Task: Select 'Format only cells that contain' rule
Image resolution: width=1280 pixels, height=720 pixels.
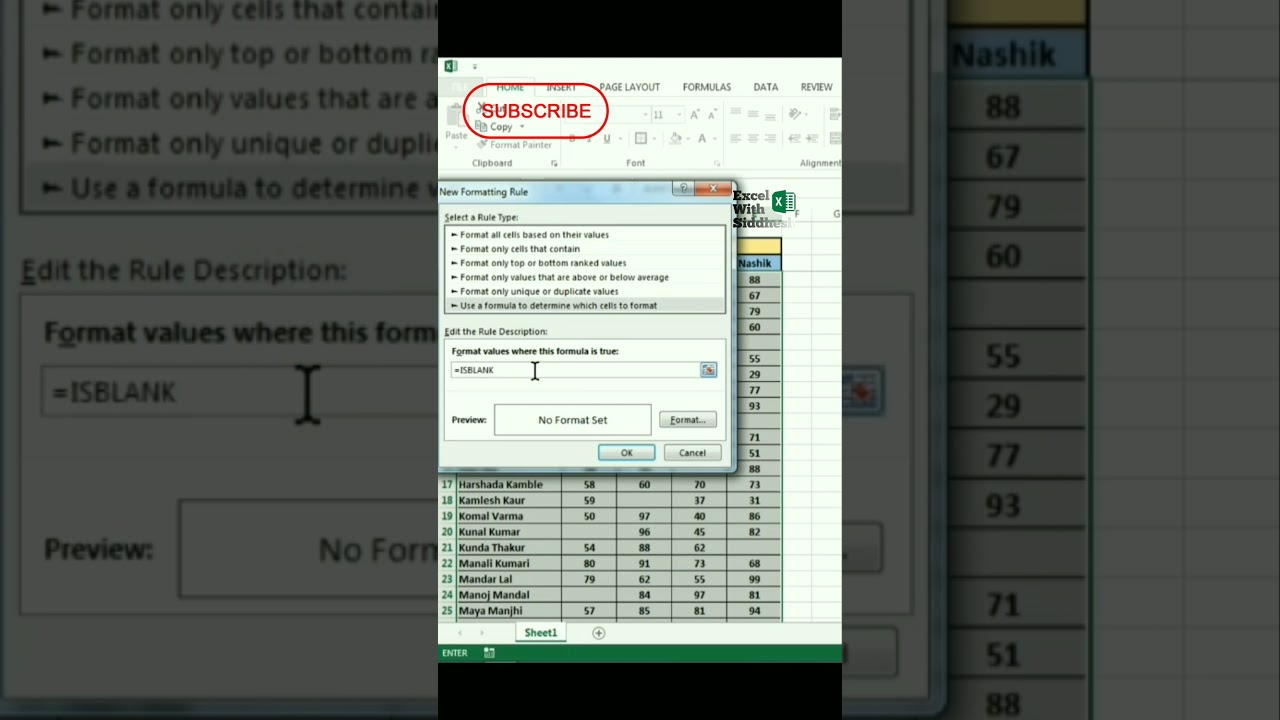Action: (585, 249)
